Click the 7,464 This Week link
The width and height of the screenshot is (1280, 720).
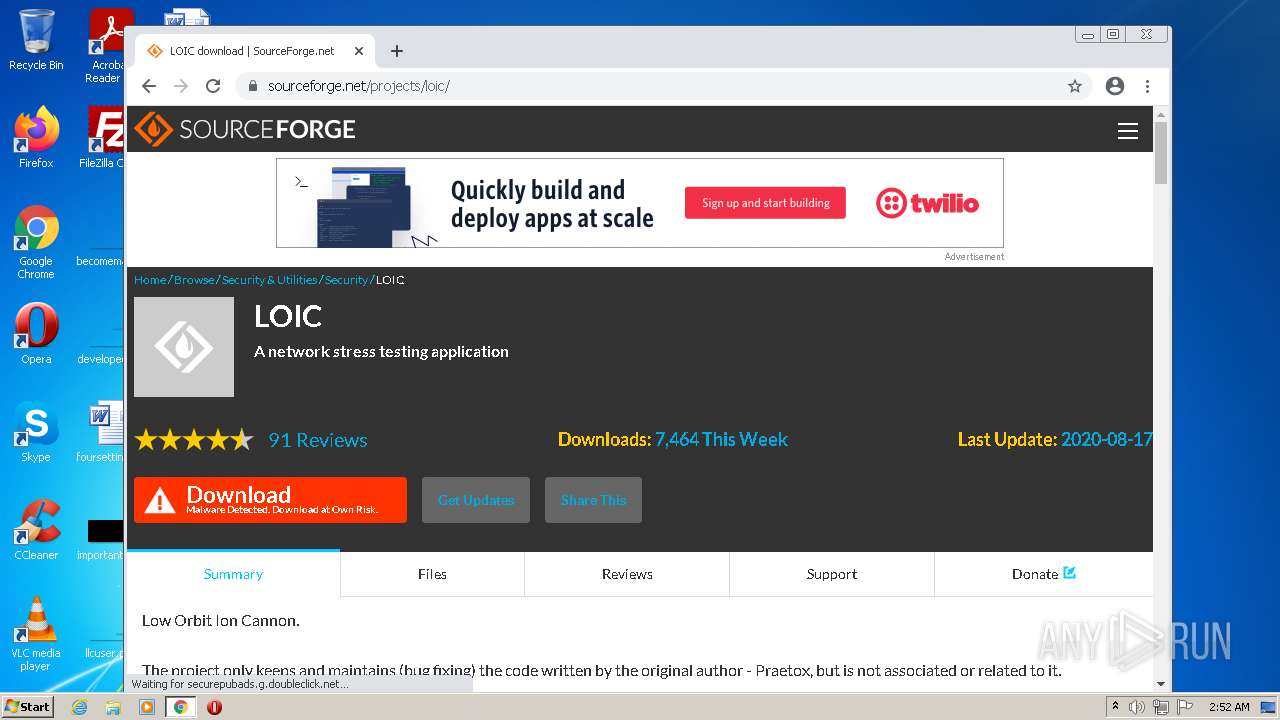coord(721,439)
